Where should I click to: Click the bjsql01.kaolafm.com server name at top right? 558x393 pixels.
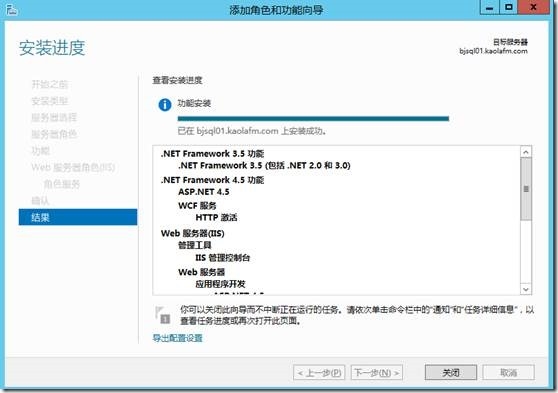point(494,51)
